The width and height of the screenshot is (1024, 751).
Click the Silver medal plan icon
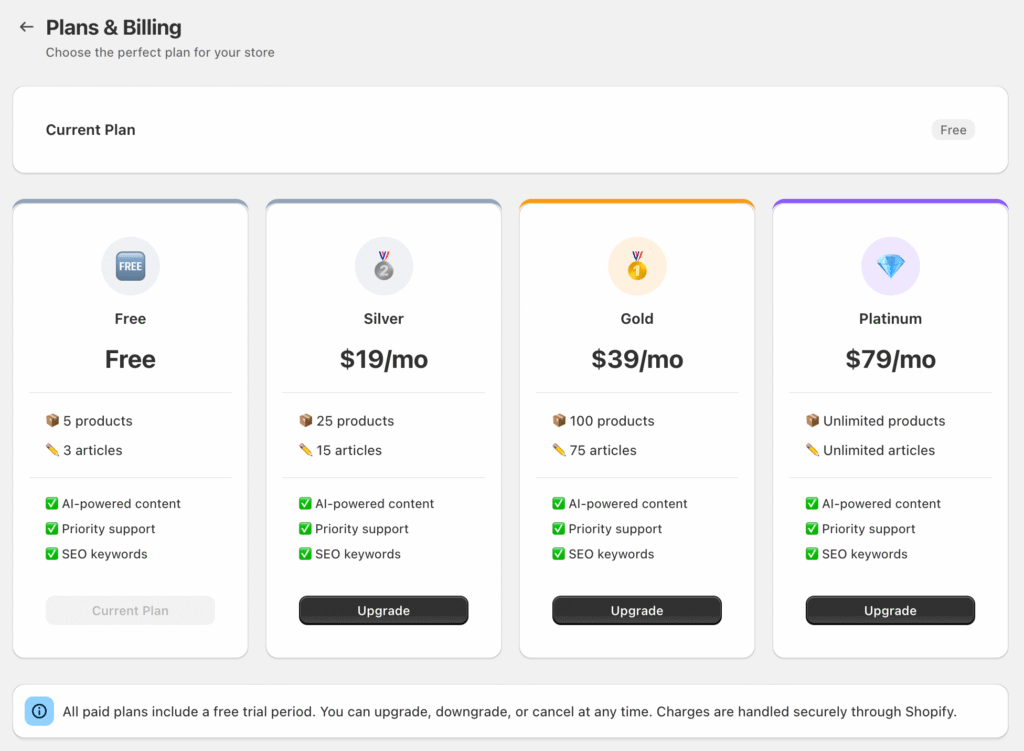[x=384, y=266]
